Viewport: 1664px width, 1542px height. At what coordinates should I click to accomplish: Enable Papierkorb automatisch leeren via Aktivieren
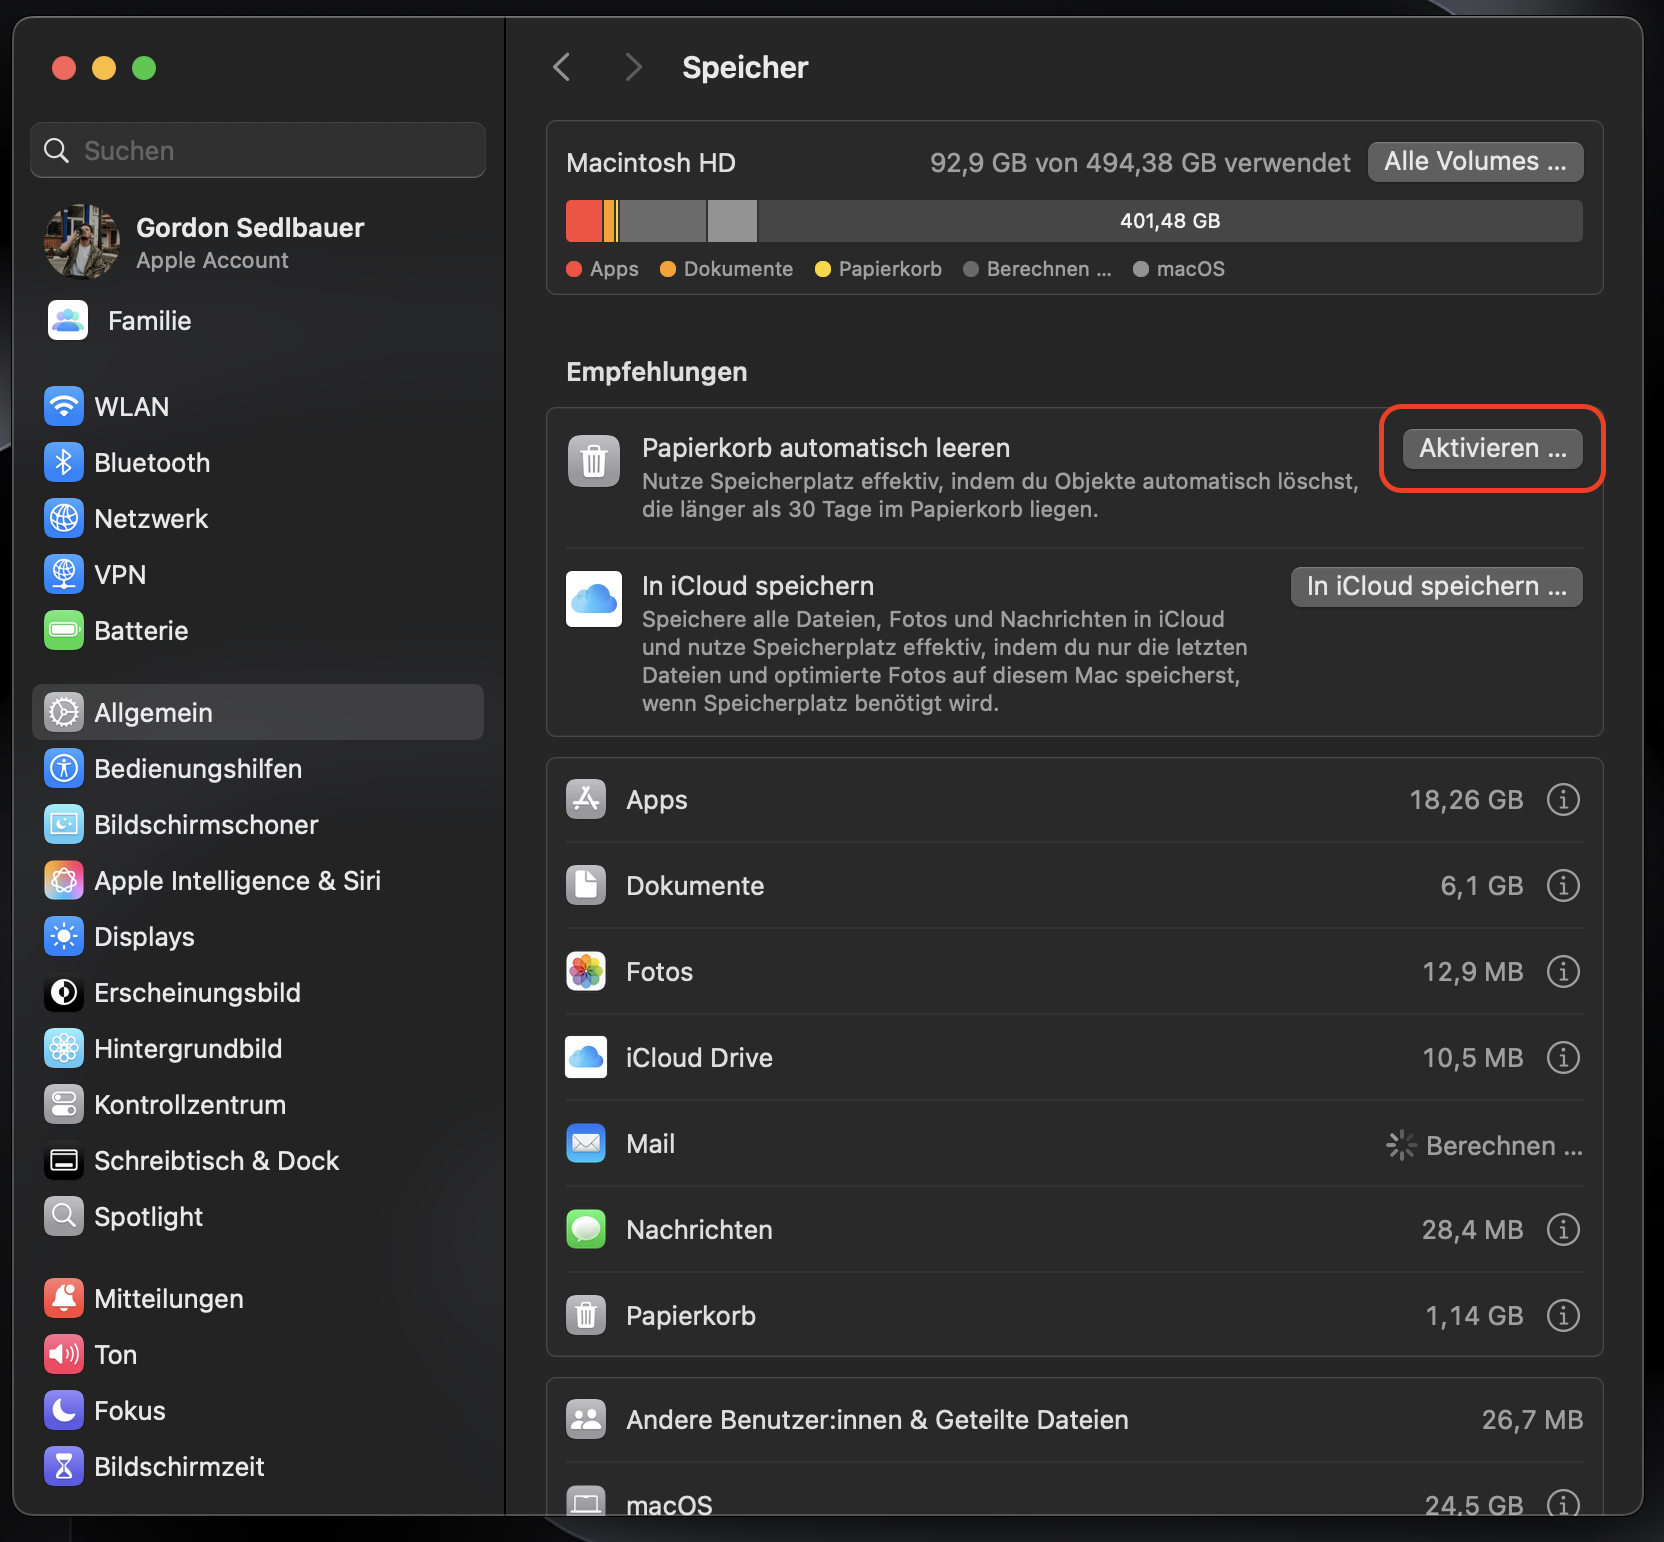point(1489,448)
